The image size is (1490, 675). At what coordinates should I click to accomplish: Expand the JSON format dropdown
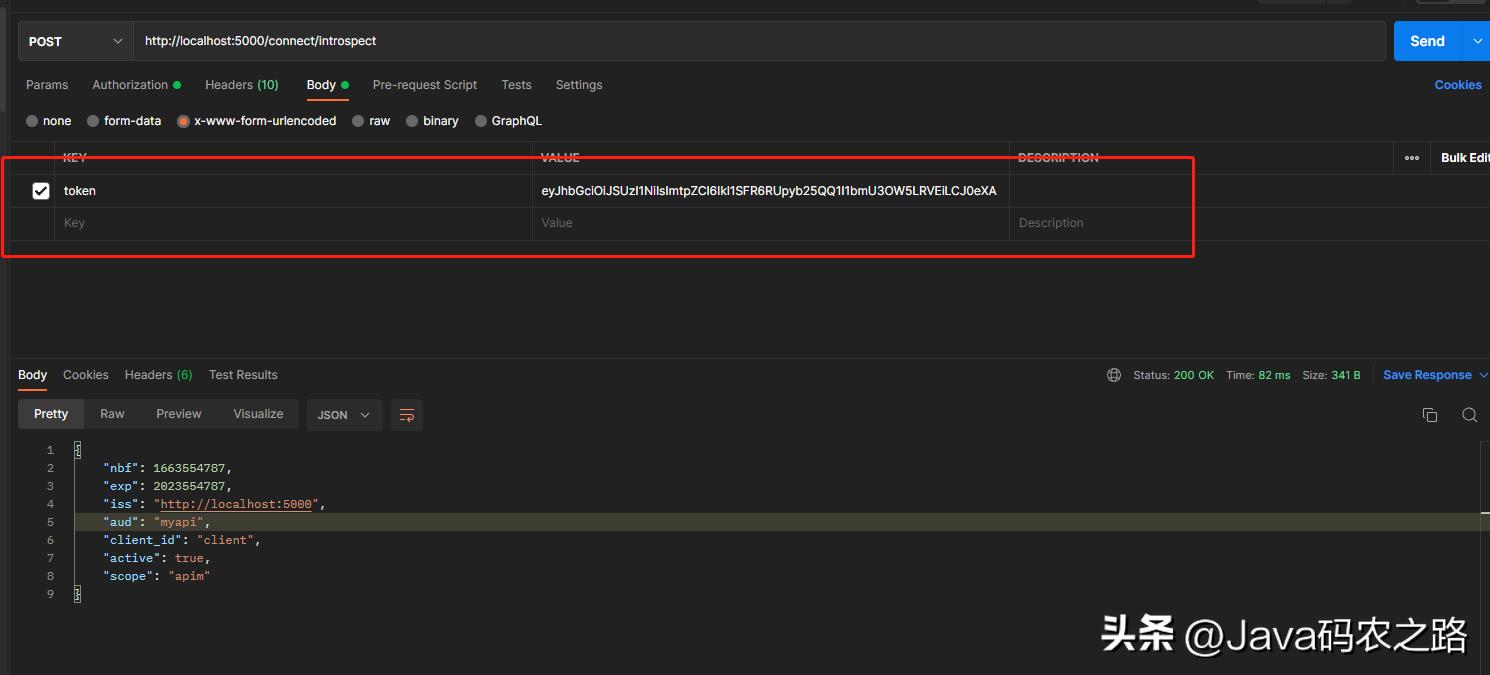point(344,415)
